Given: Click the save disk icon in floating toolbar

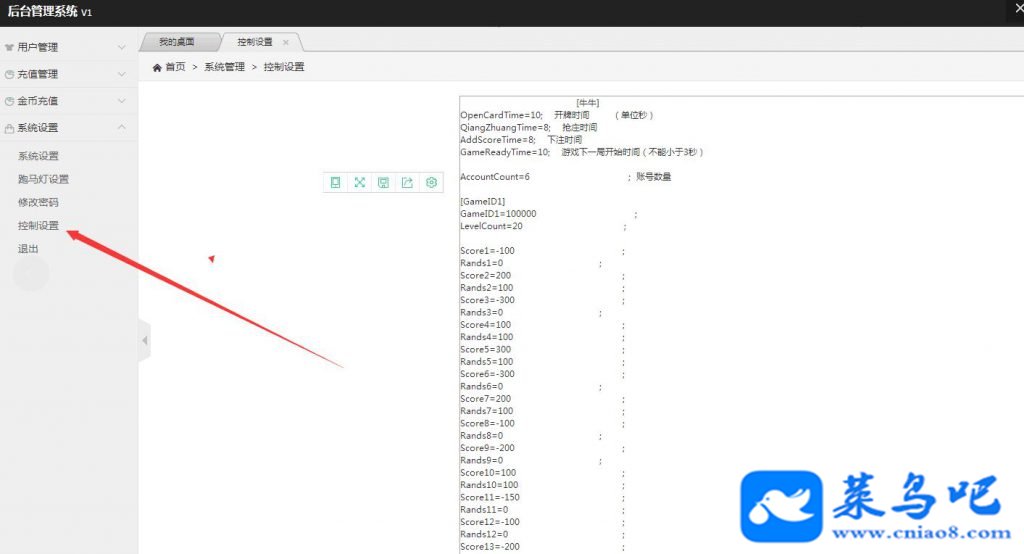Looking at the screenshot, I should pyautogui.click(x=383, y=182).
